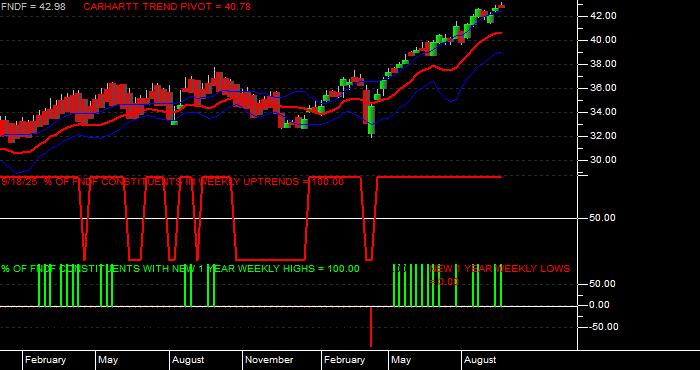The height and width of the screenshot is (370, 700).
Task: Select the 30.00 price axis value
Action: coord(603,160)
